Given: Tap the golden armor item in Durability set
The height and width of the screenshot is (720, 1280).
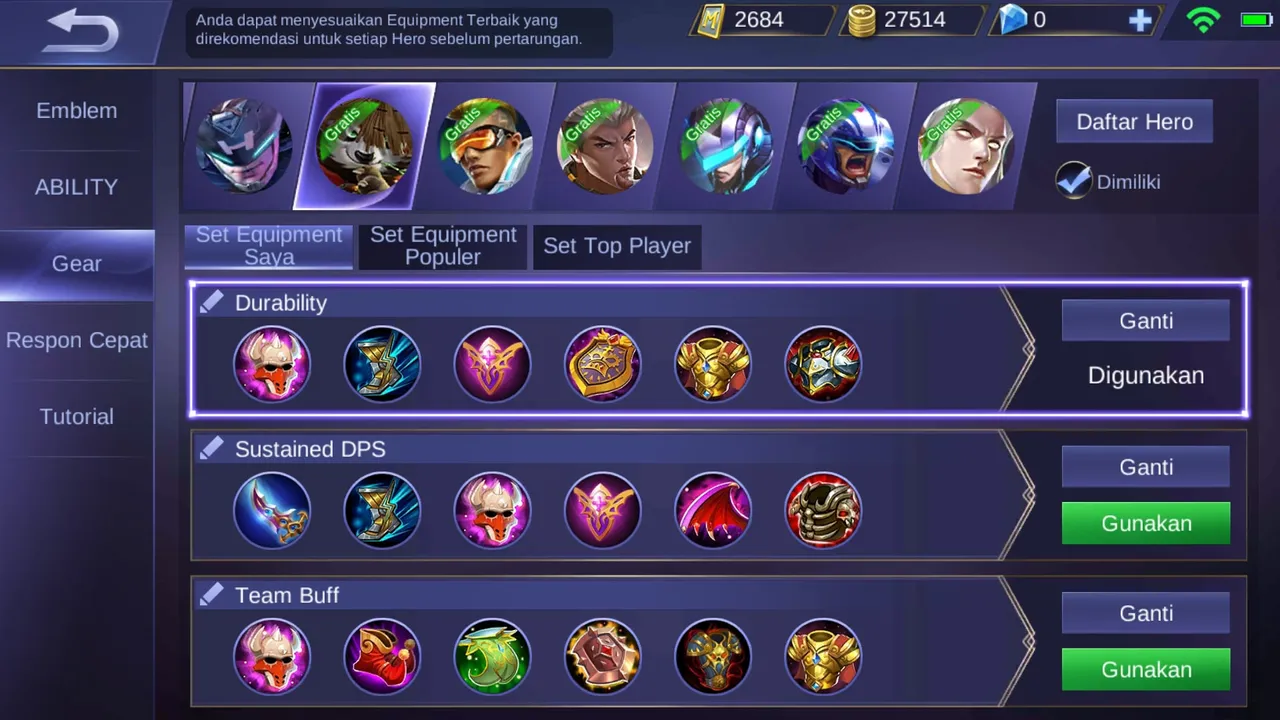Looking at the screenshot, I should coord(712,364).
